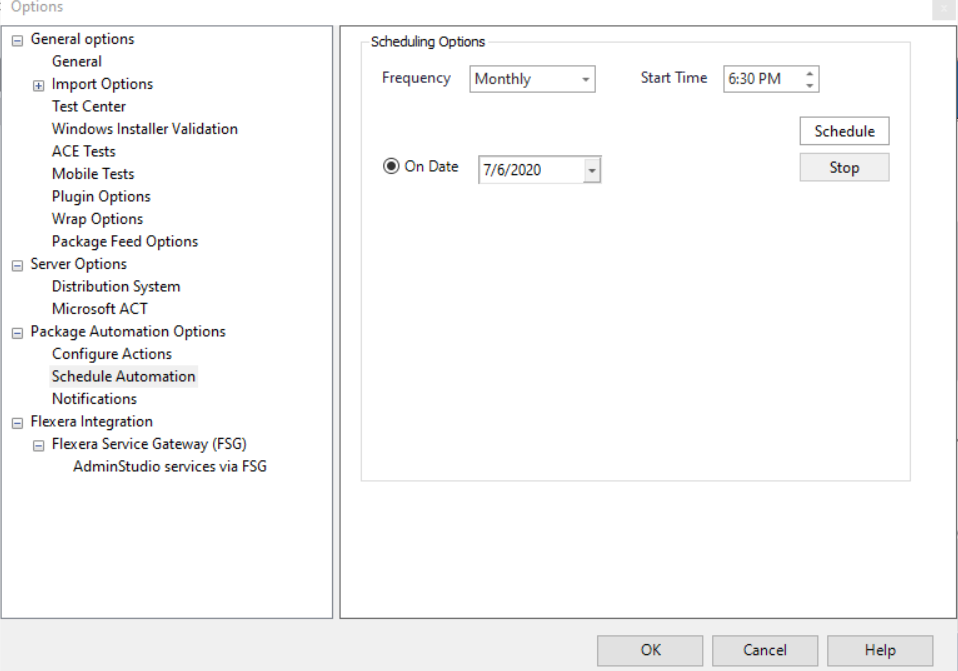This screenshot has width=958, height=671.
Task: Increase Start Time with up arrow
Action: tap(810, 73)
